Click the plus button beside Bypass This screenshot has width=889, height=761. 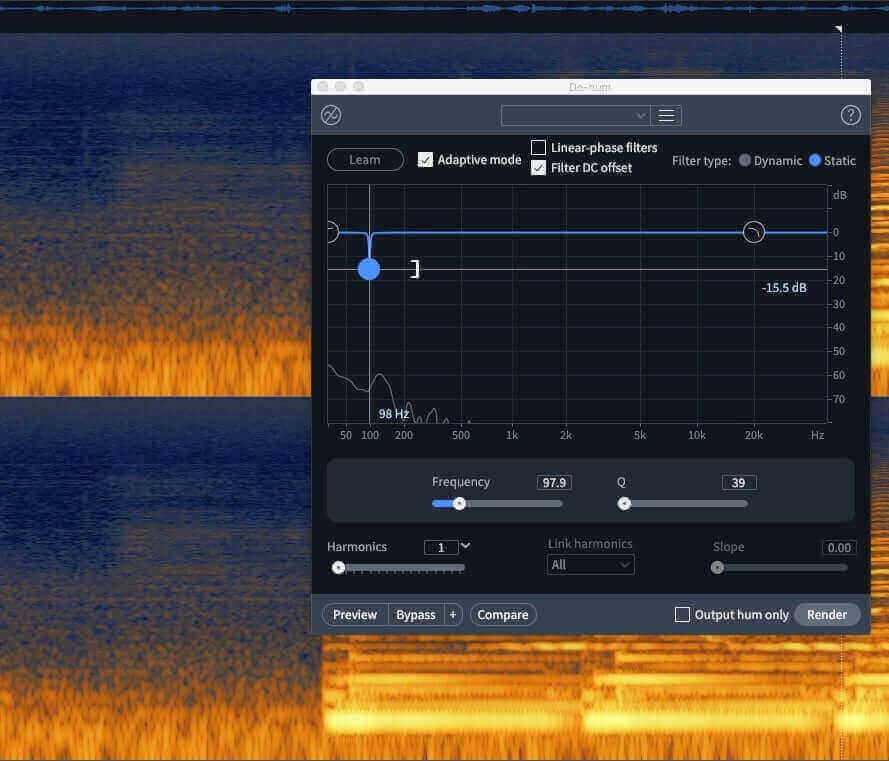[x=452, y=615]
